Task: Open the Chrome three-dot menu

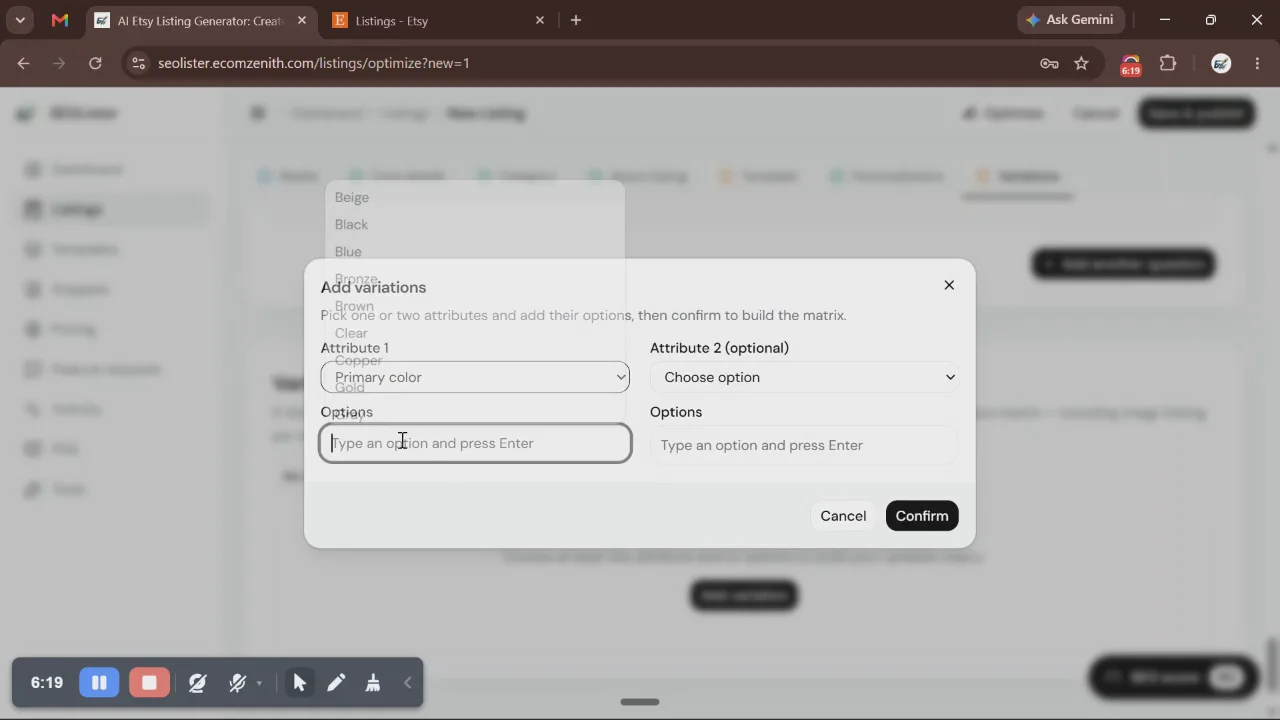Action: coord(1257,63)
